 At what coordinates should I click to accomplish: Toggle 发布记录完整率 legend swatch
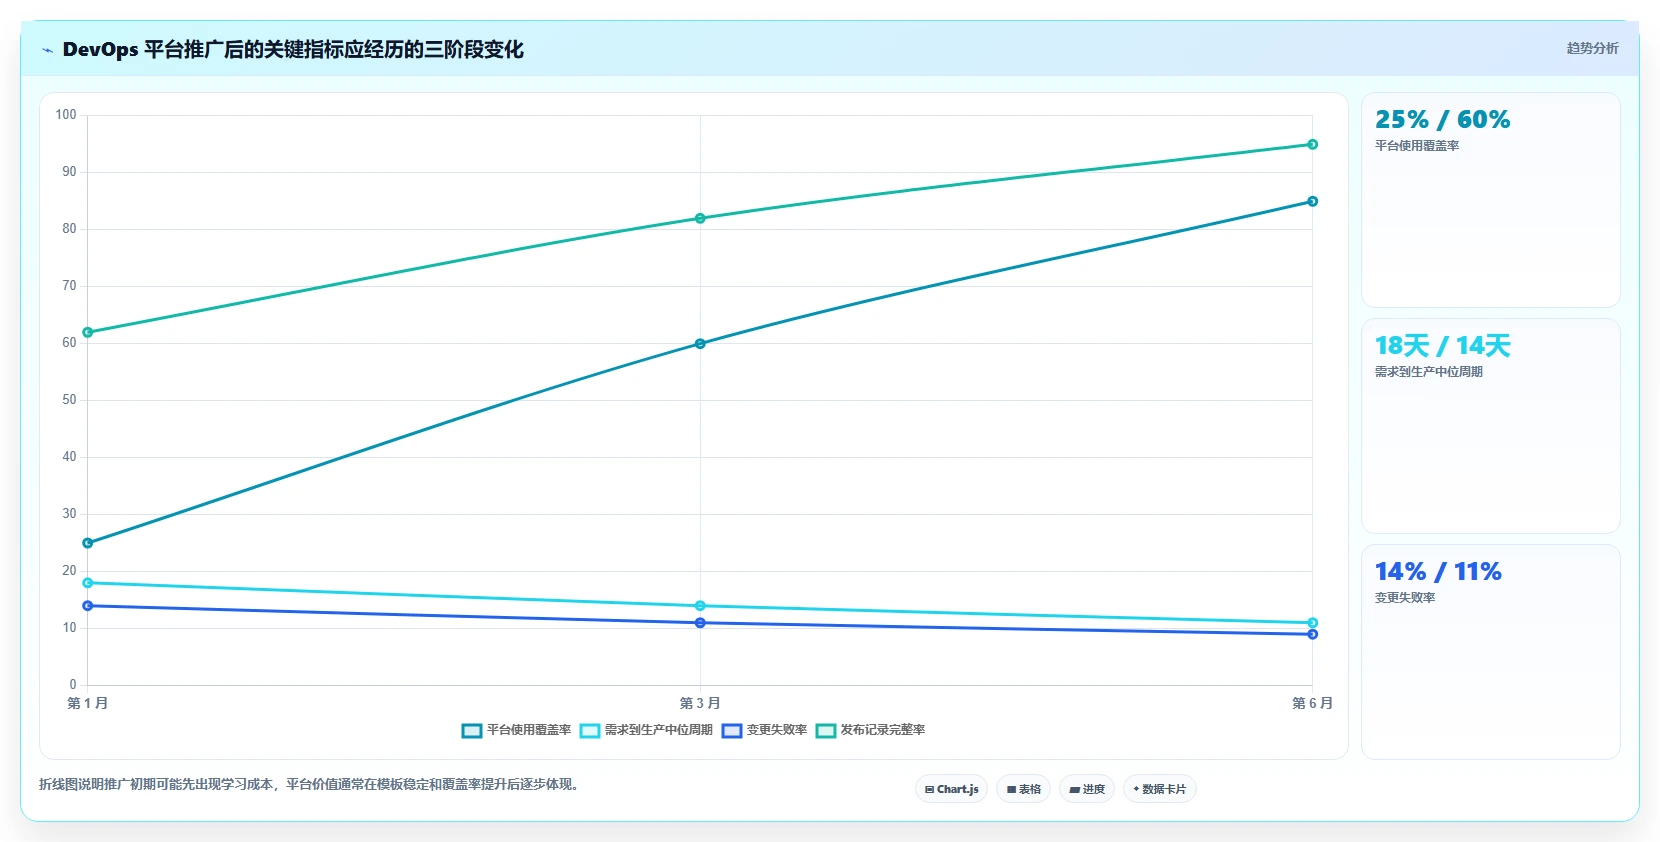(x=826, y=731)
